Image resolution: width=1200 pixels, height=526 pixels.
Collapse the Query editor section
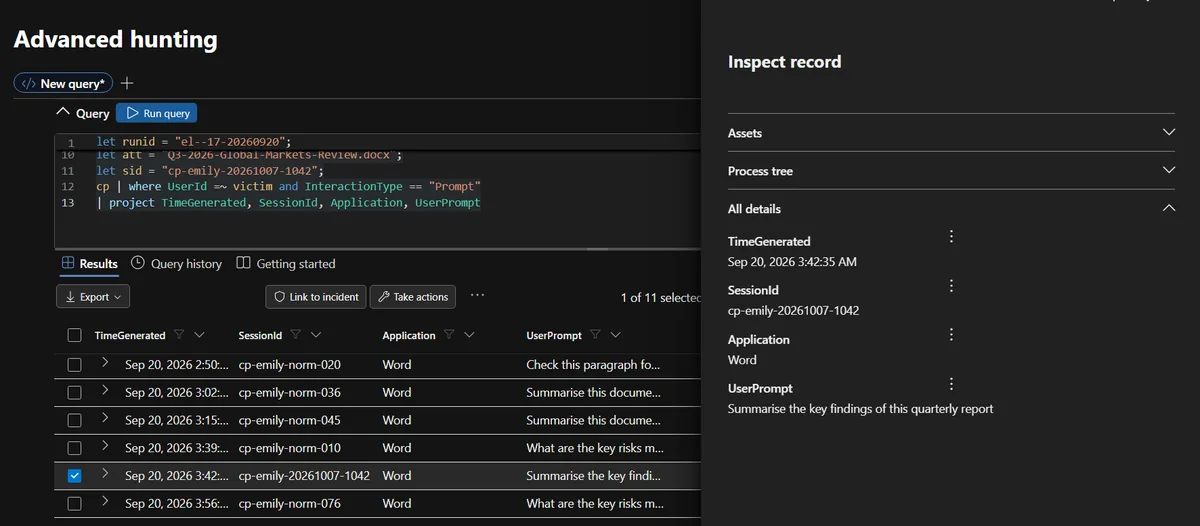tap(64, 113)
